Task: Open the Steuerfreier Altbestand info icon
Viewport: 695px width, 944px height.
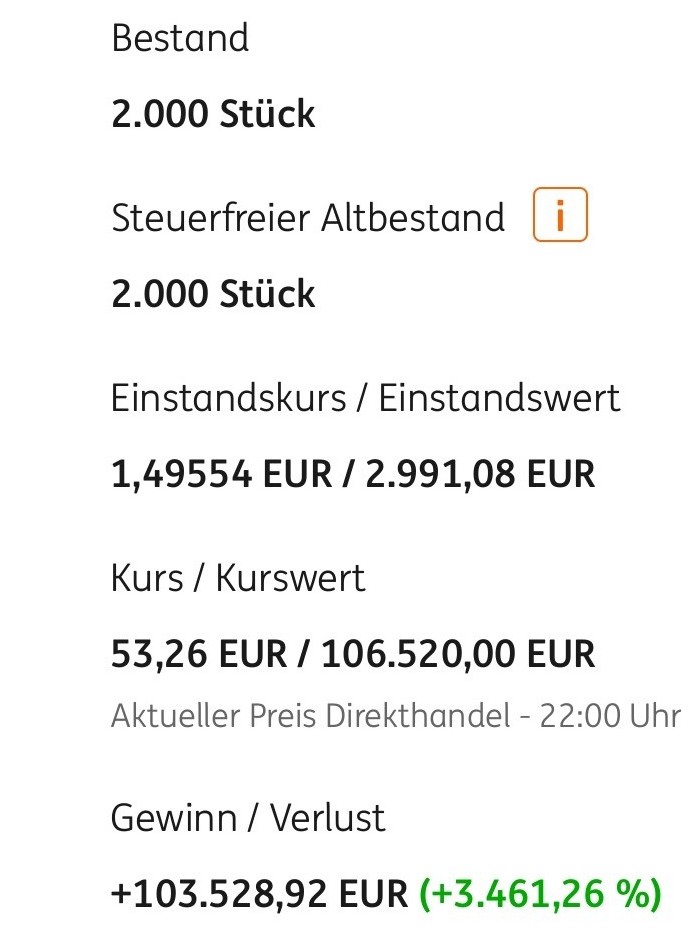Action: [x=559, y=216]
